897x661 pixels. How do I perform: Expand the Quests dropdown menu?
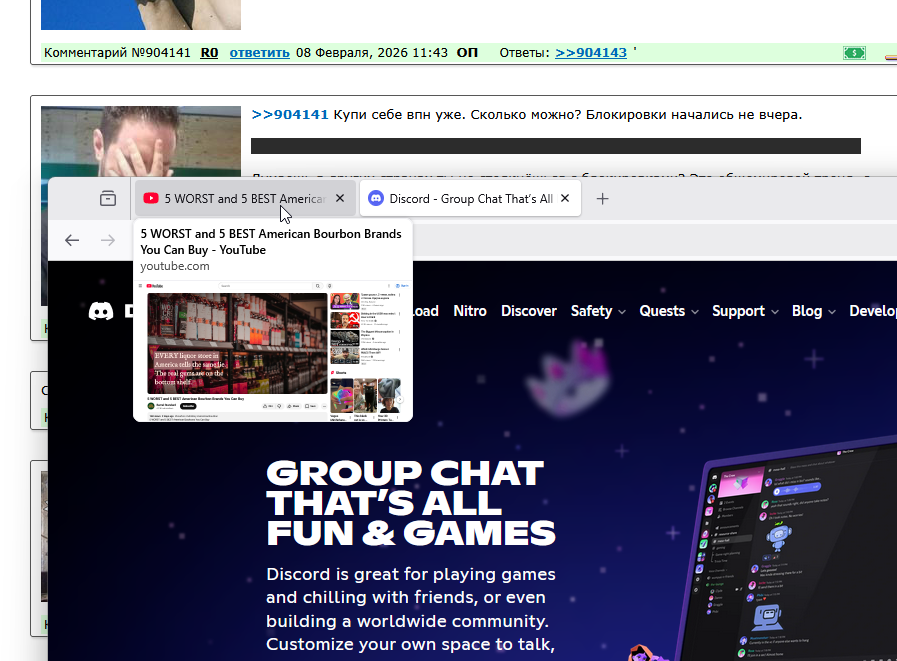pyautogui.click(x=669, y=311)
